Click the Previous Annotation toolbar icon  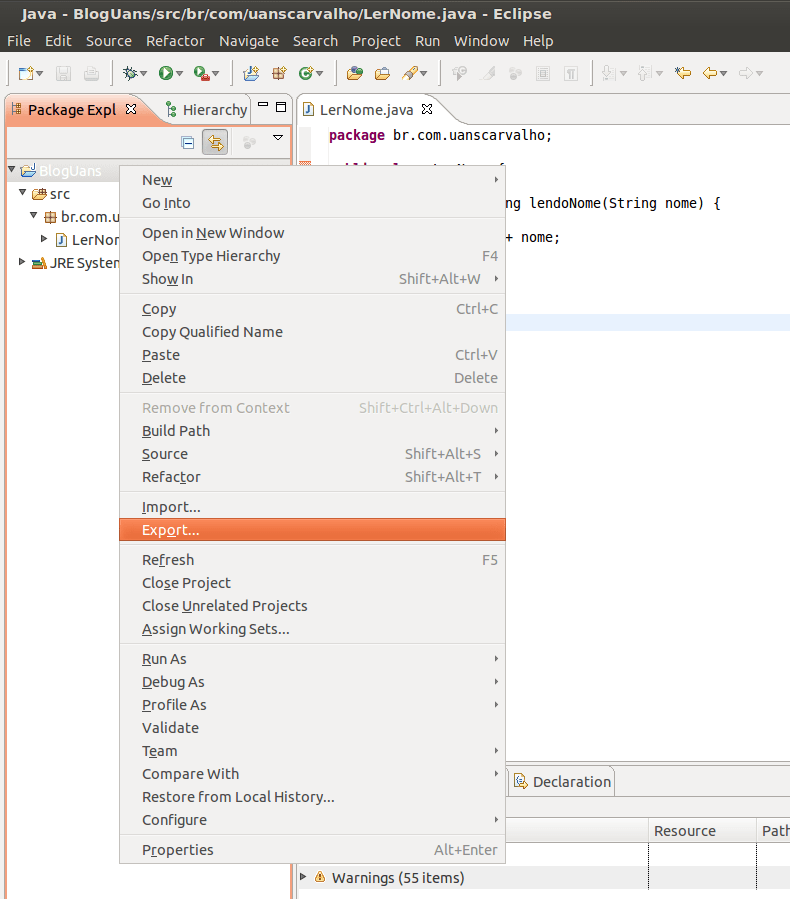644,73
